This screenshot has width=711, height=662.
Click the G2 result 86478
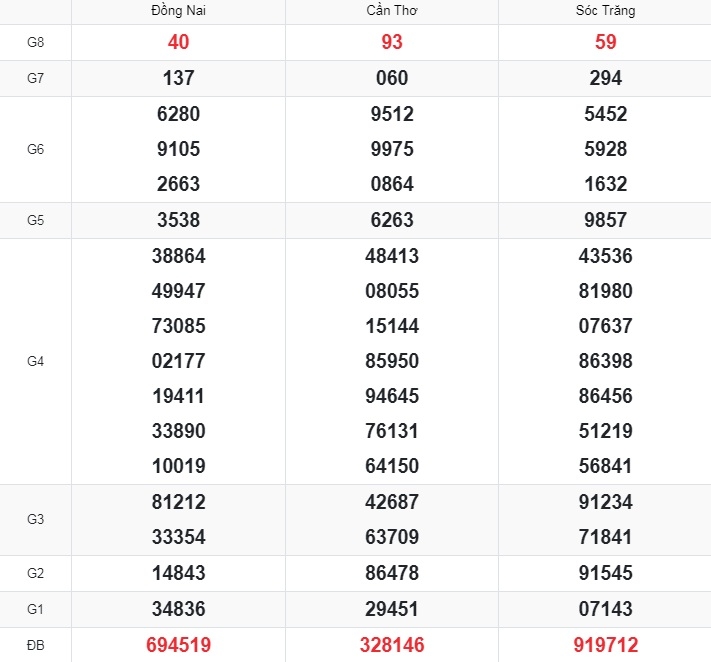point(392,573)
